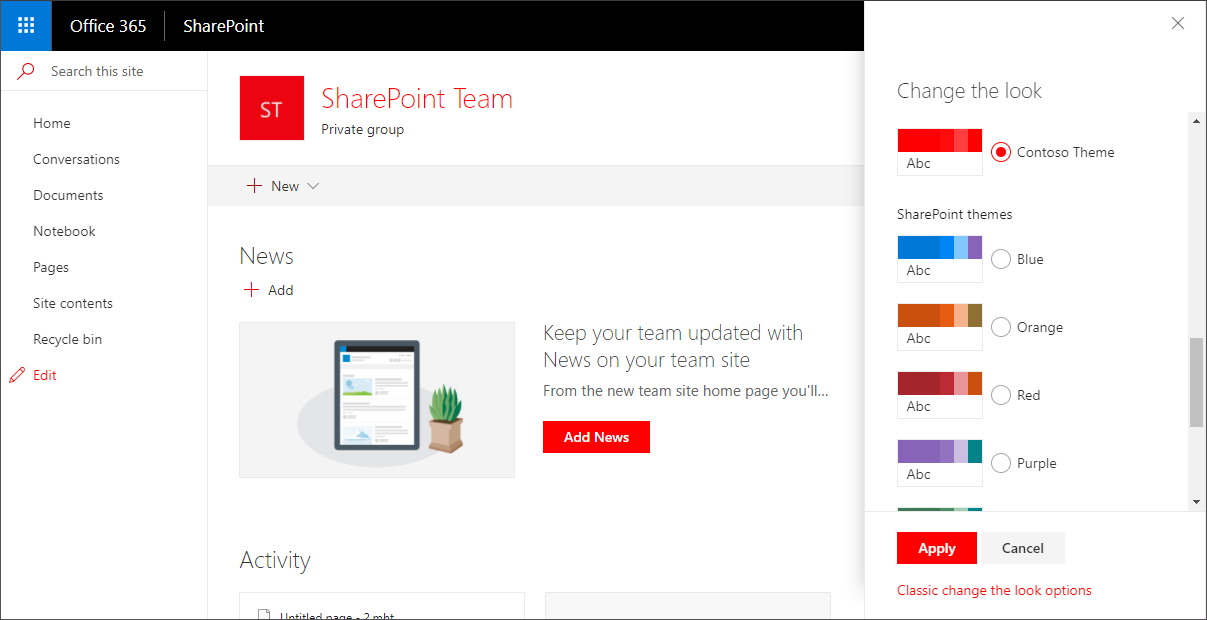Close the Change the look panel
The image size is (1207, 620).
point(1178,24)
